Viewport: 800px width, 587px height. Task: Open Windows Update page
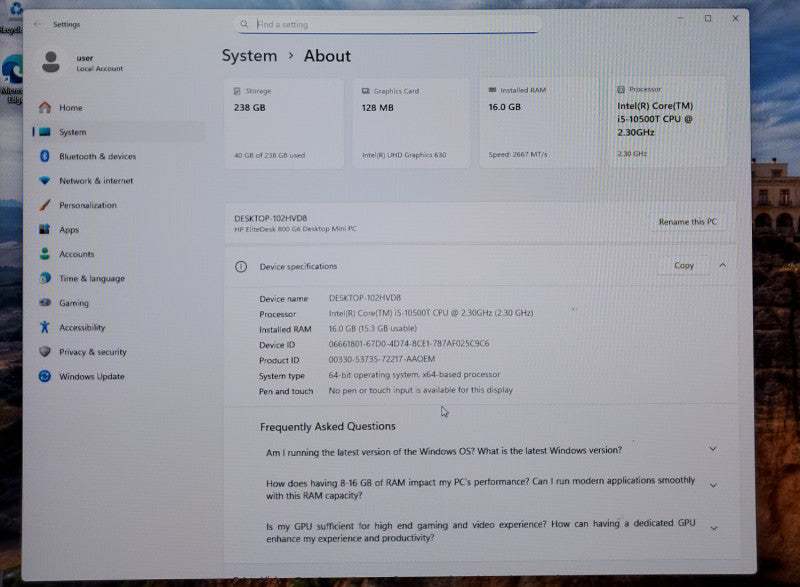[118, 376]
